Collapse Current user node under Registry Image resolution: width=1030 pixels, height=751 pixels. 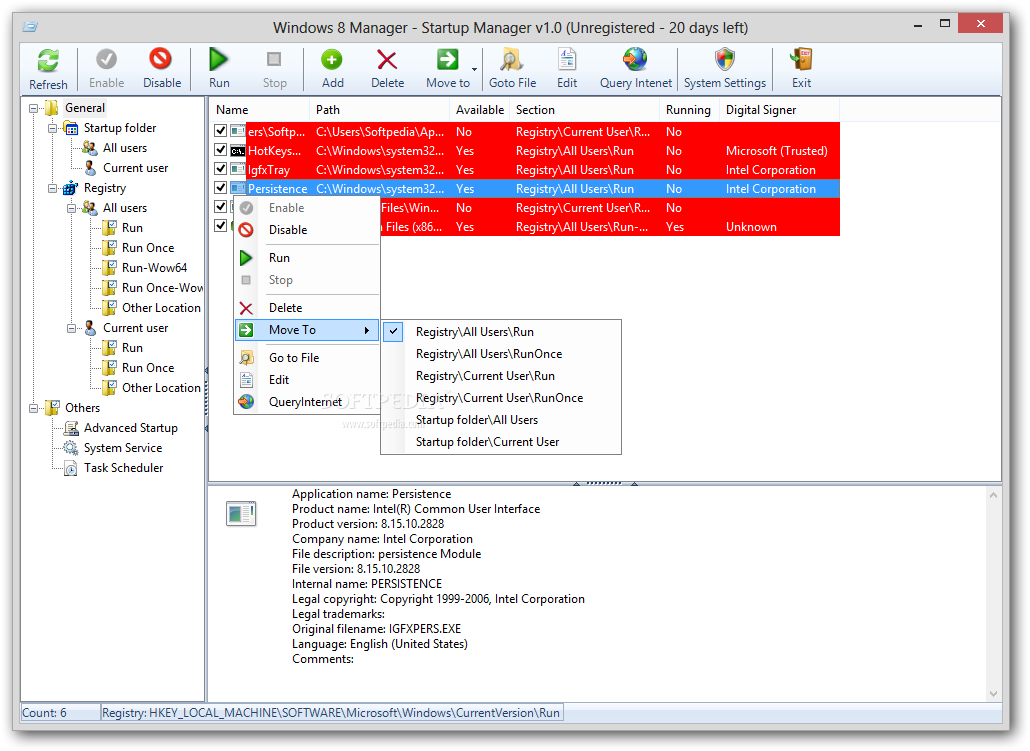(72, 328)
